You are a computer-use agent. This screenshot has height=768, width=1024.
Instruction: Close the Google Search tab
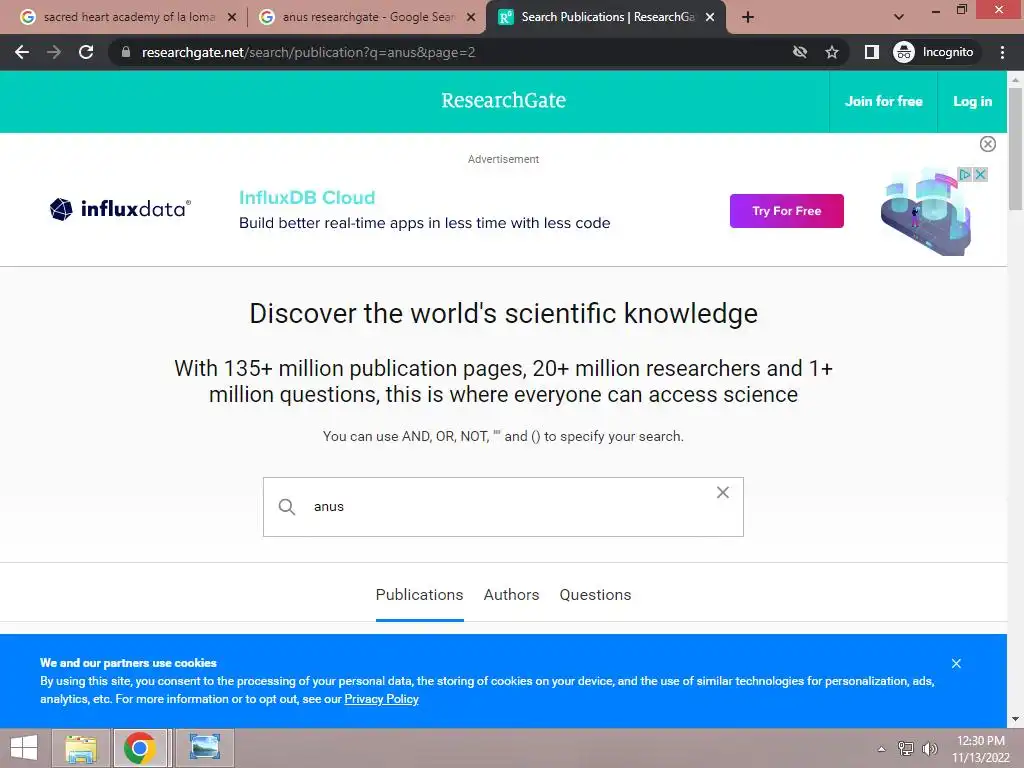tap(470, 17)
